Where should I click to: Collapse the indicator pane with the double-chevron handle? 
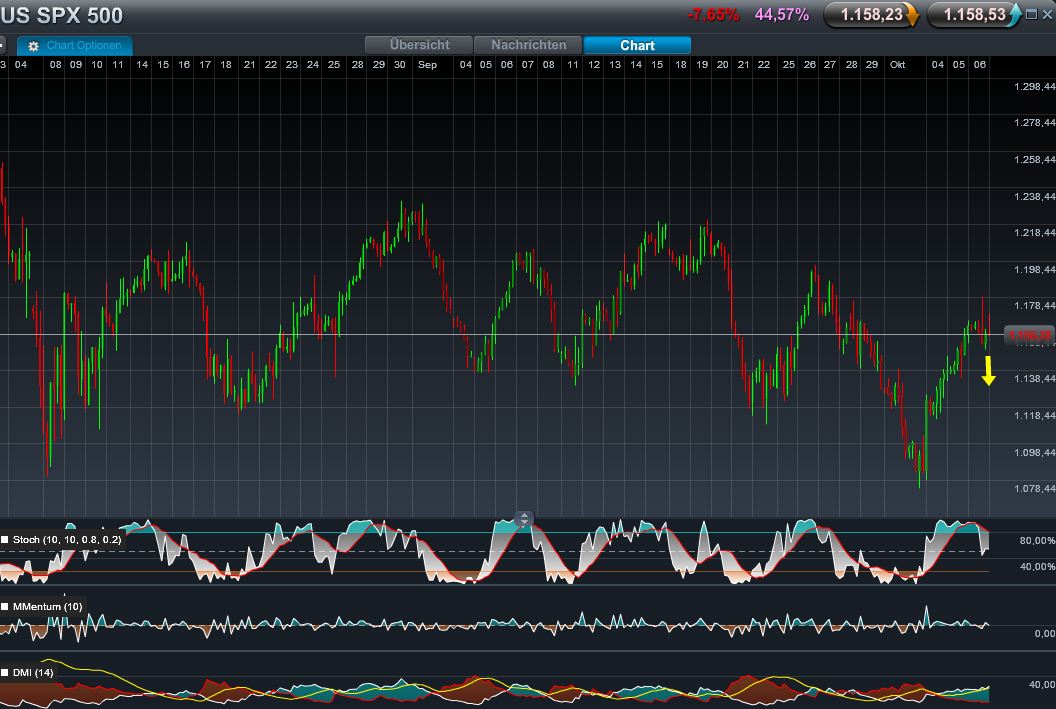point(523,518)
